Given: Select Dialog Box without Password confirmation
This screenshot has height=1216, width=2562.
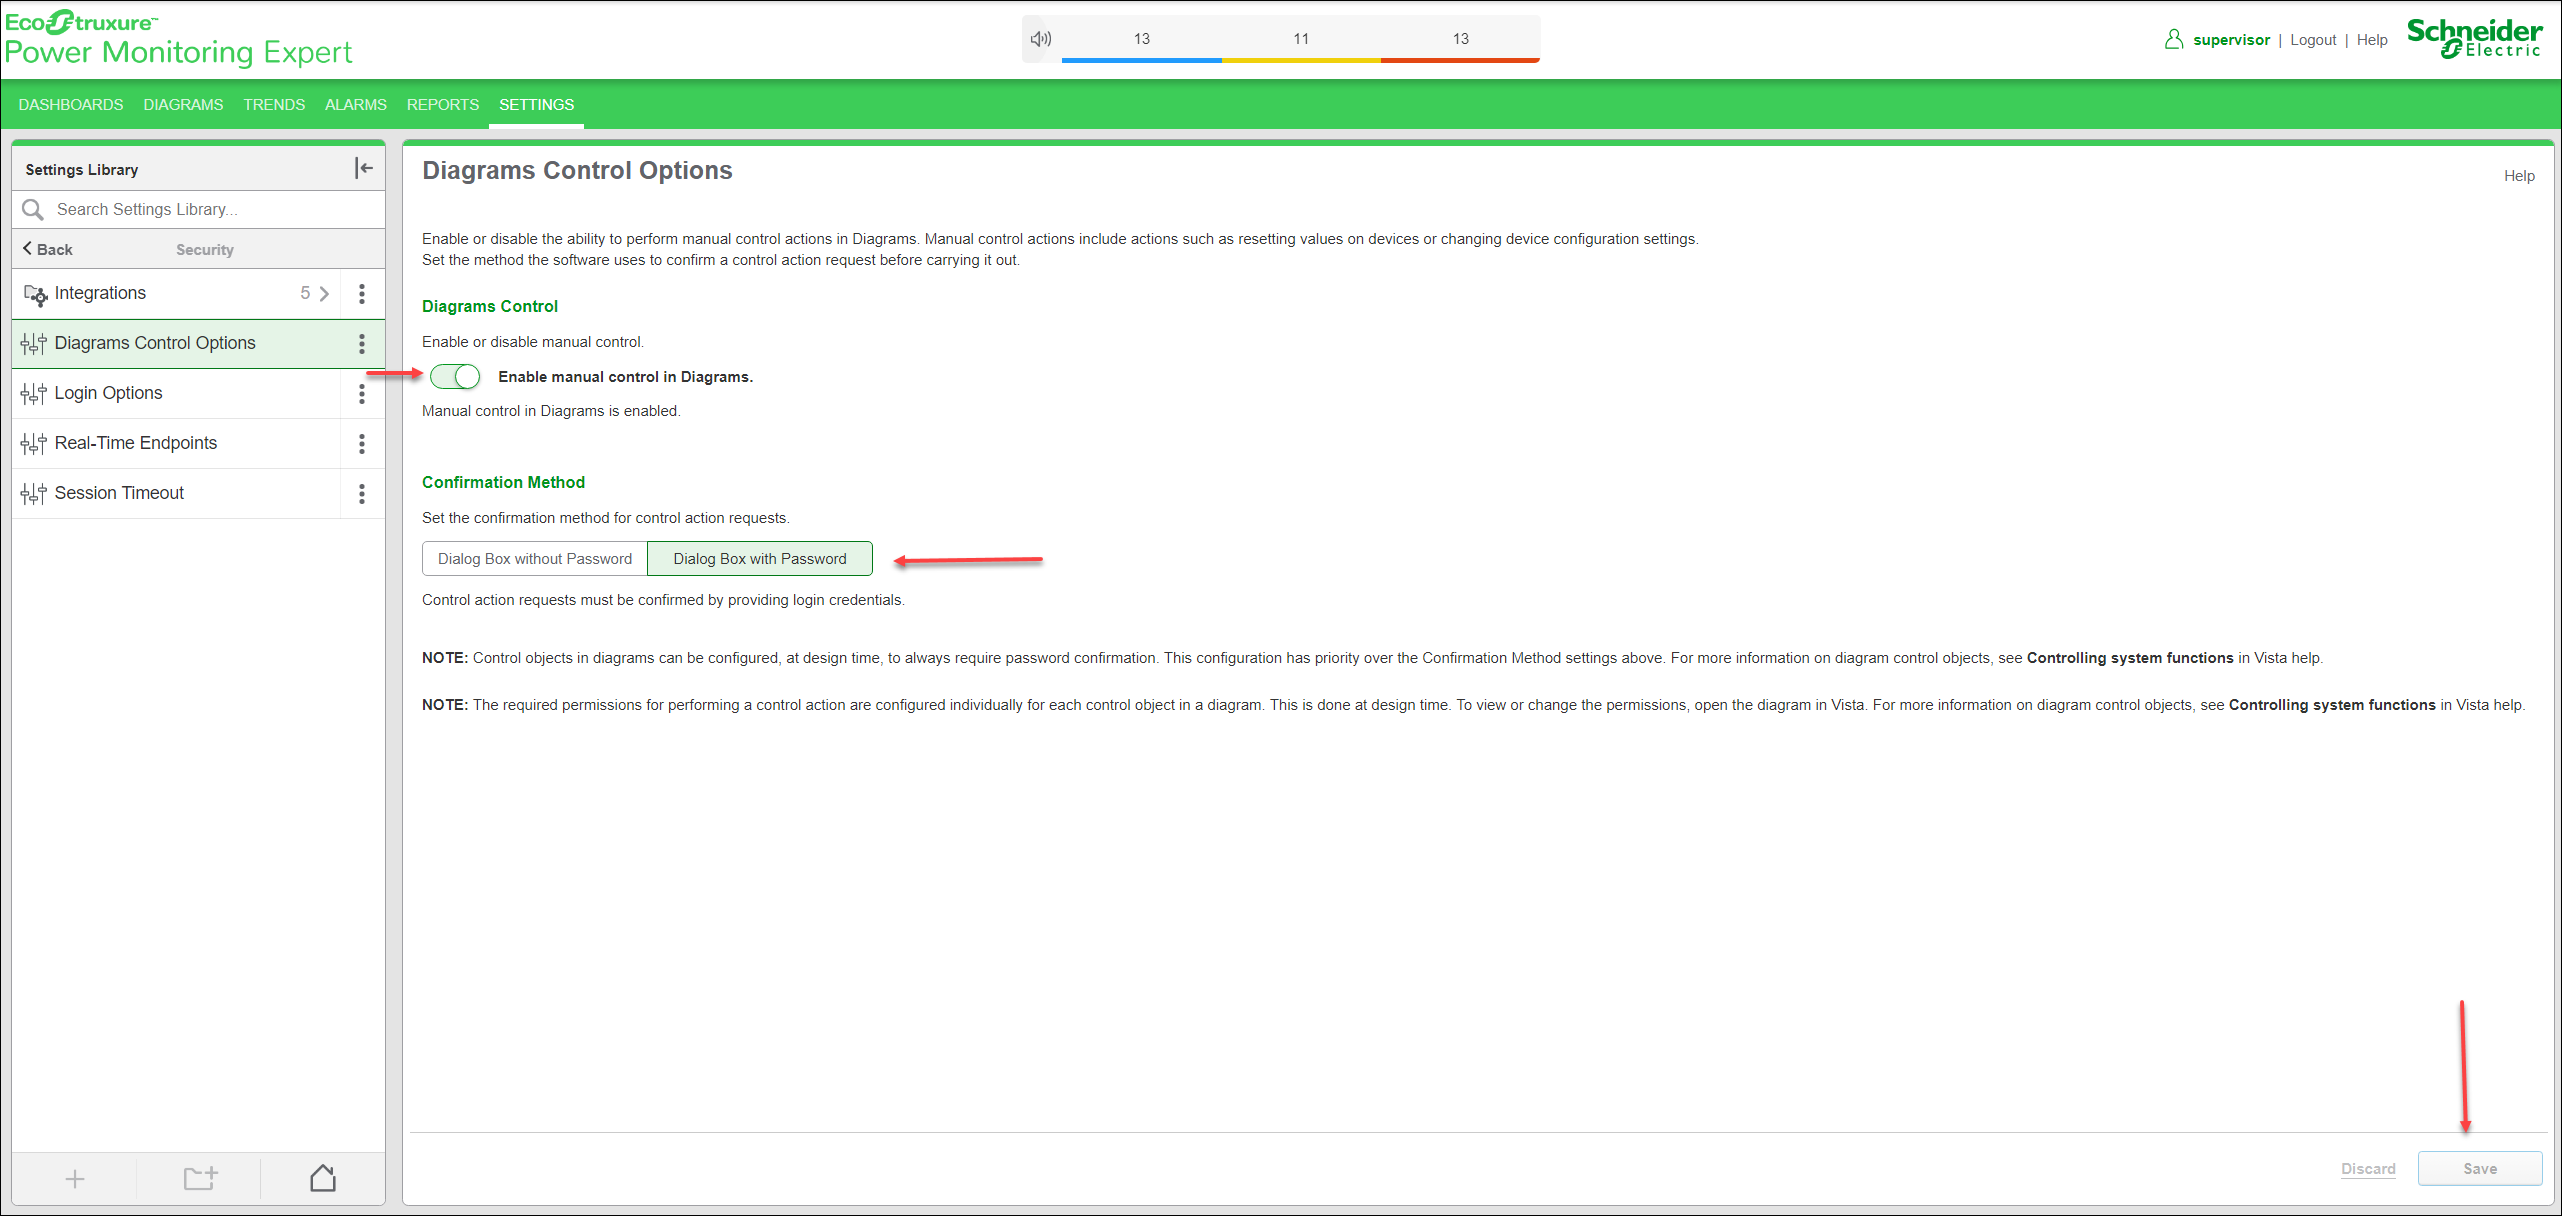Looking at the screenshot, I should tap(534, 558).
